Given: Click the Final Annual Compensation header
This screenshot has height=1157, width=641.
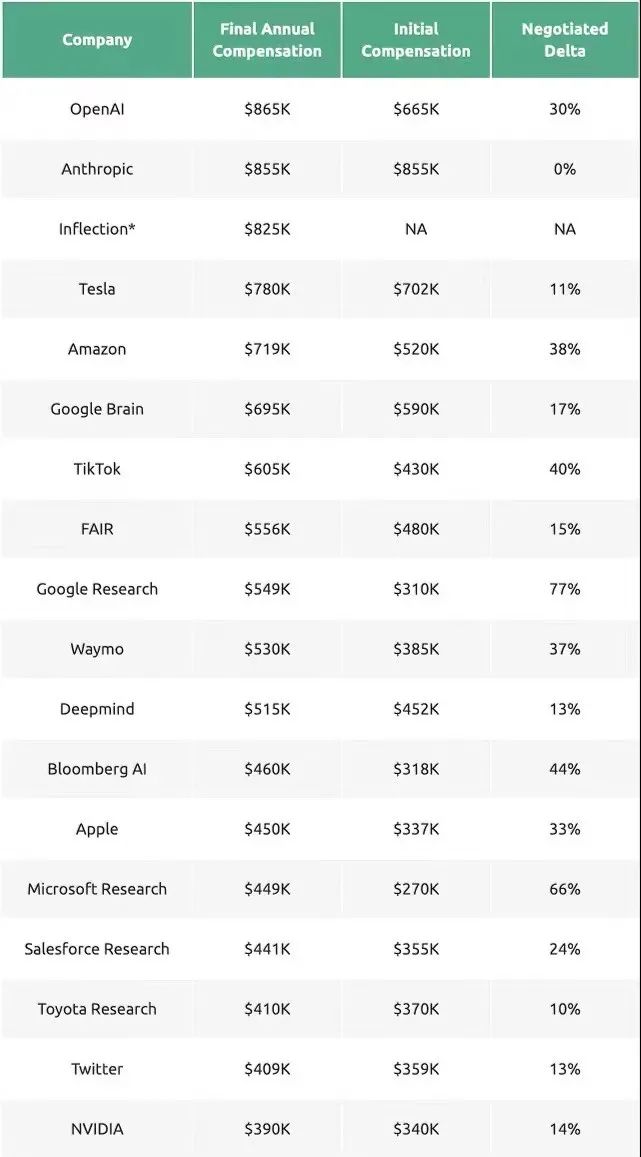Looking at the screenshot, I should 267,40.
